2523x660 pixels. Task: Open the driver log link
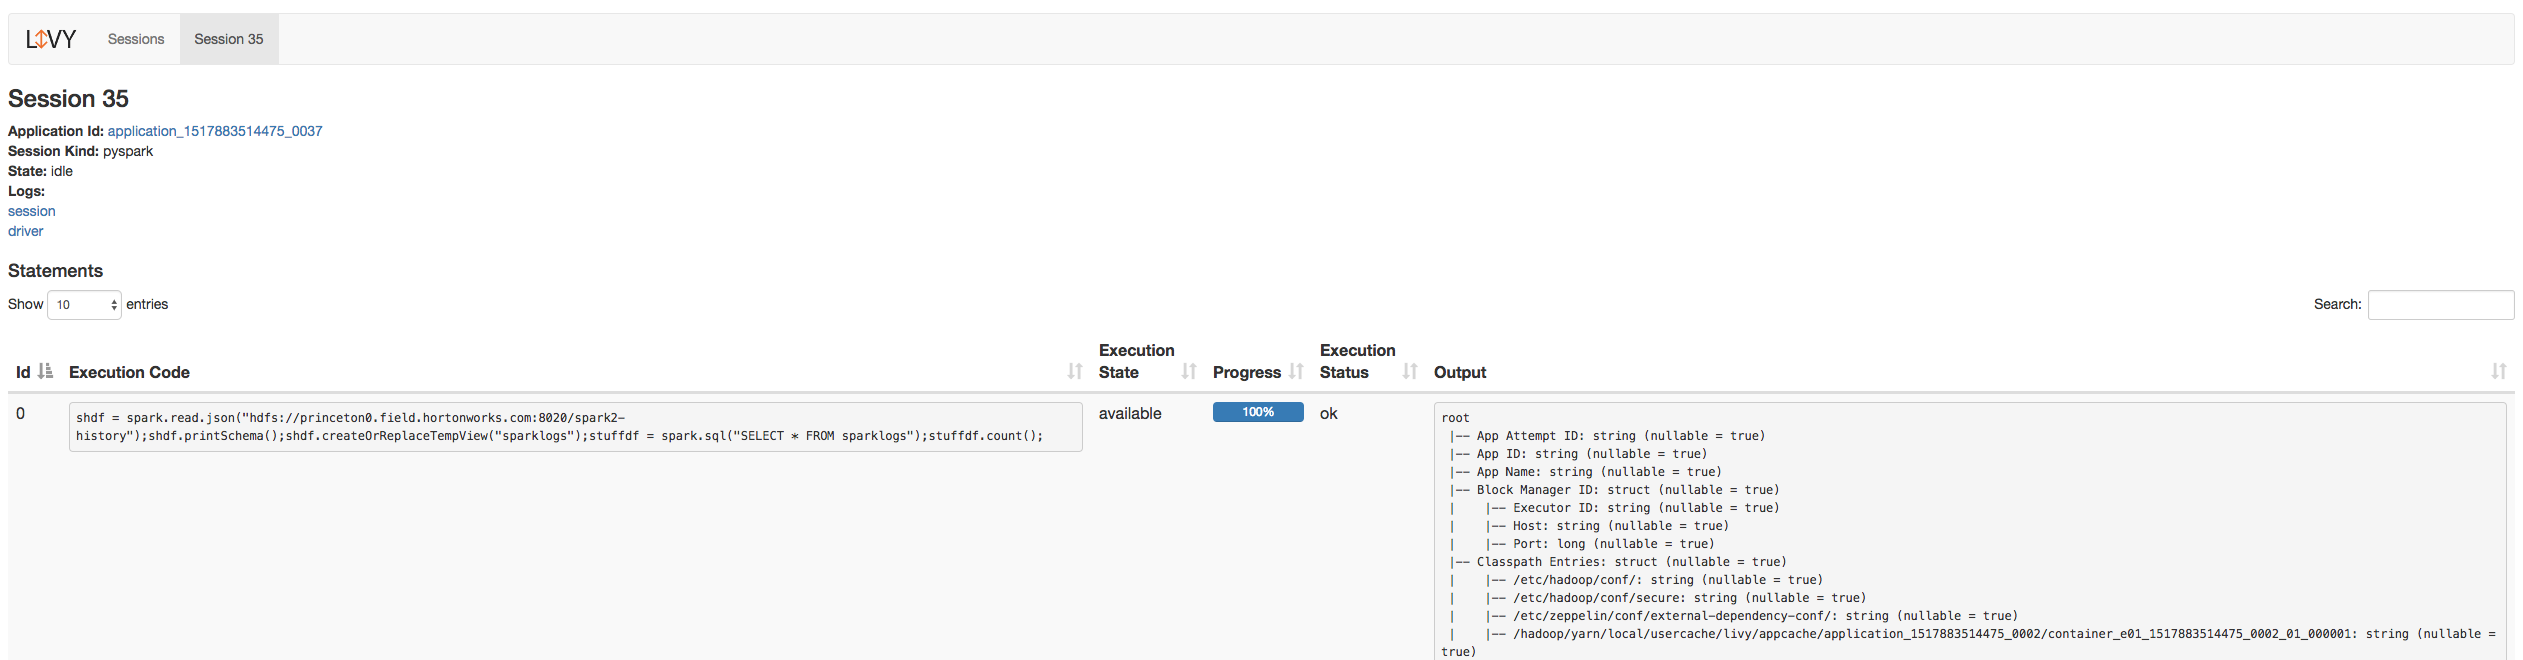tap(26, 231)
